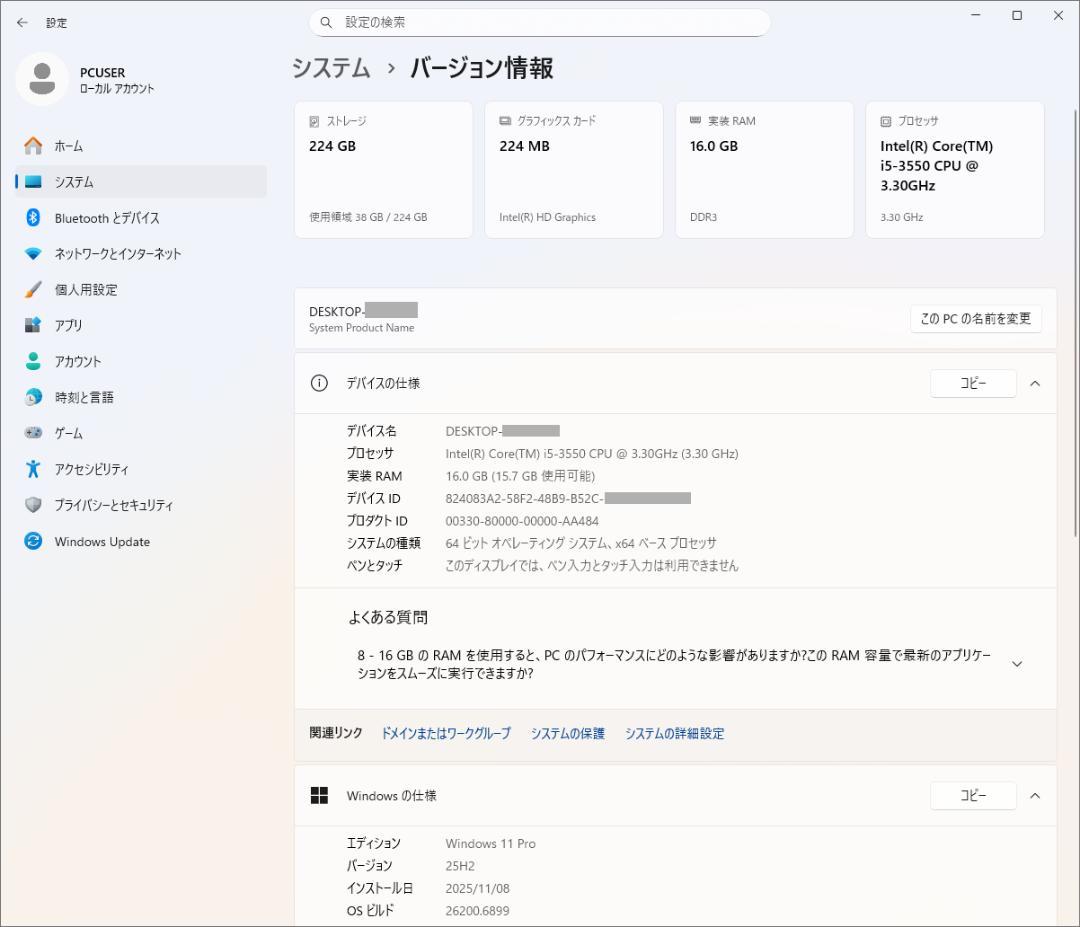This screenshot has height=927, width=1080.
Task: Collapse the デバイスの仕様 section
Action: (x=1035, y=383)
